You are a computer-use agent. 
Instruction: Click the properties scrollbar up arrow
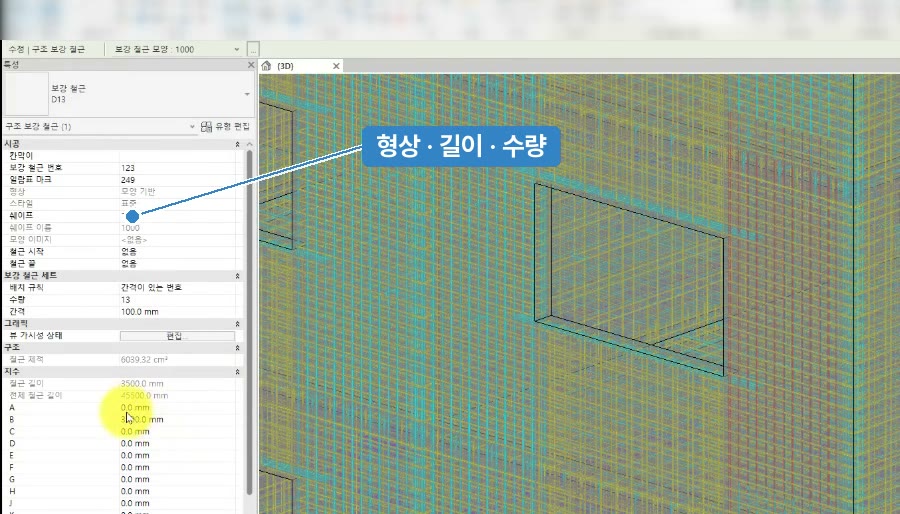tap(250, 144)
